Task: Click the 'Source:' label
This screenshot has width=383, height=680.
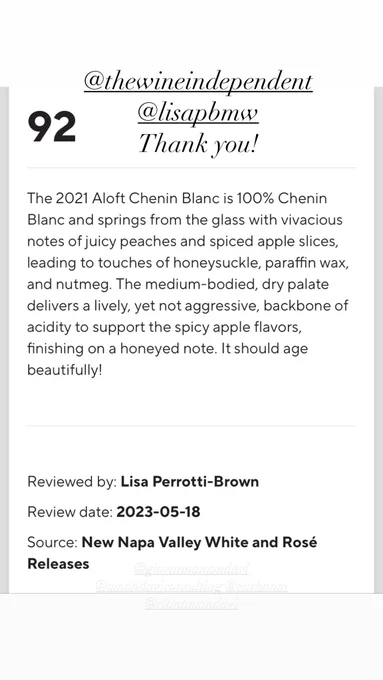Action: (x=52, y=542)
